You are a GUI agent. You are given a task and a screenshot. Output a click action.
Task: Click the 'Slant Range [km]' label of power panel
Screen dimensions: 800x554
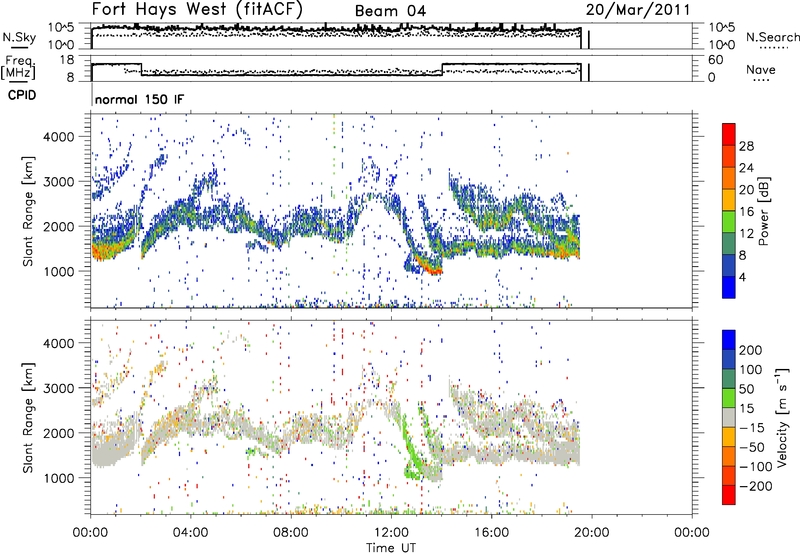28,211
